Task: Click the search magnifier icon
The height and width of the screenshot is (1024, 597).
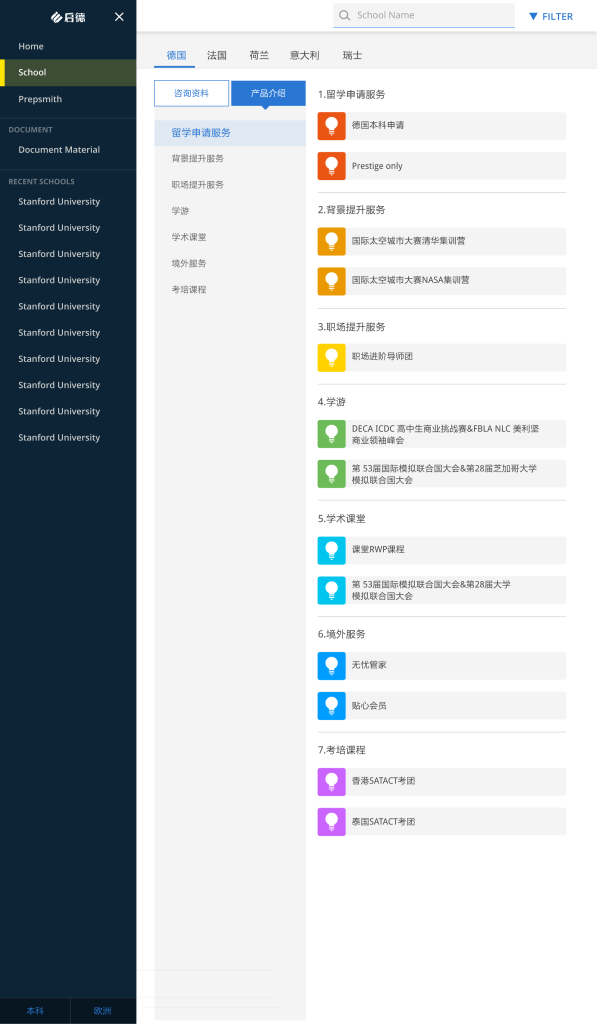Action: tap(344, 16)
